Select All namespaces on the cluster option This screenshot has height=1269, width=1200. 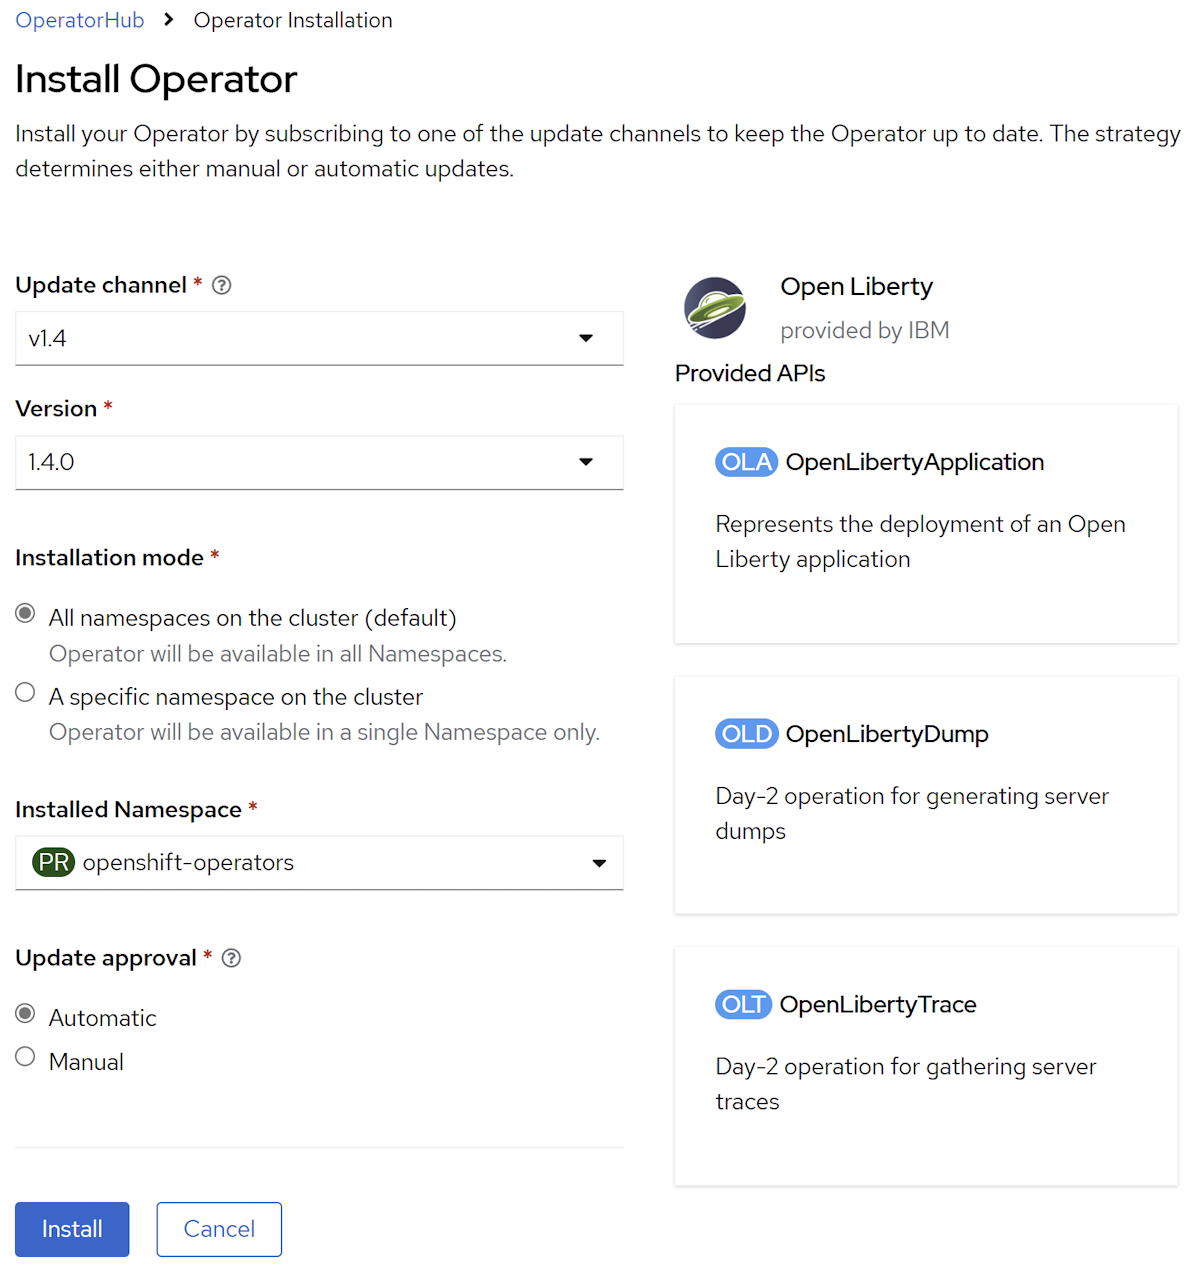pyautogui.click(x=26, y=614)
